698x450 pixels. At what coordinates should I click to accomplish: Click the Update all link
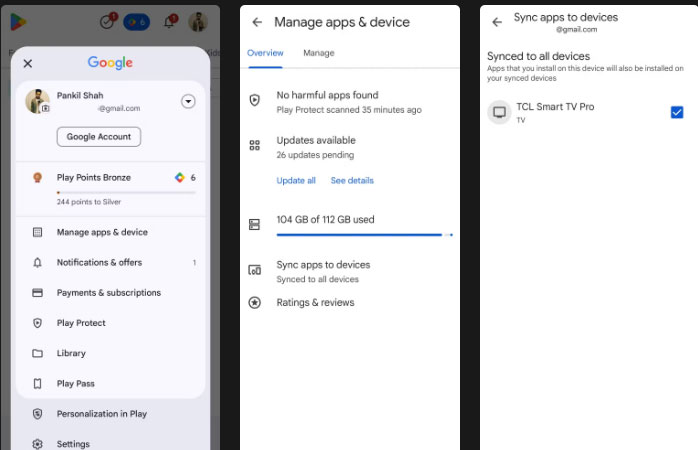[296, 181]
